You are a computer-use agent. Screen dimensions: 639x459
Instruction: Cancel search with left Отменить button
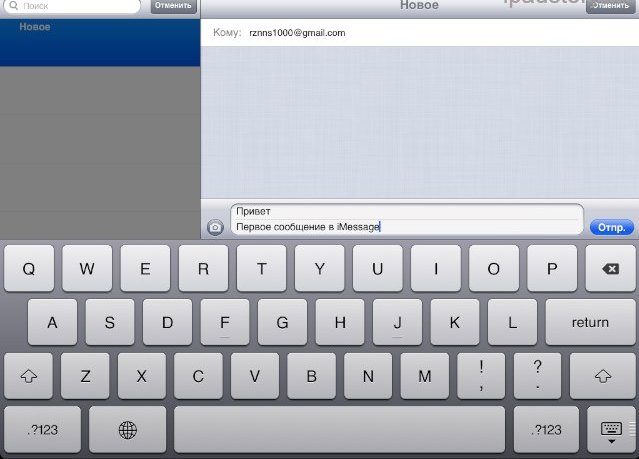pos(173,6)
